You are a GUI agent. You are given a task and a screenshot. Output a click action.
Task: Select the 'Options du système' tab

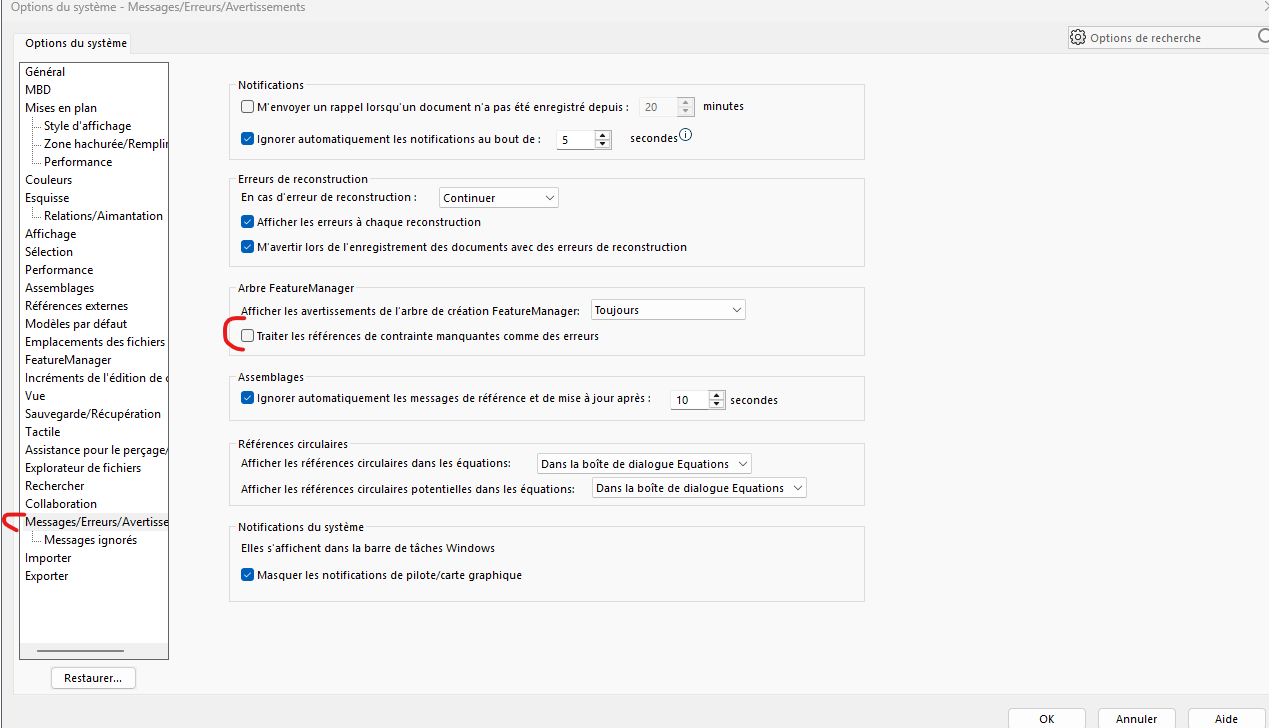click(76, 43)
